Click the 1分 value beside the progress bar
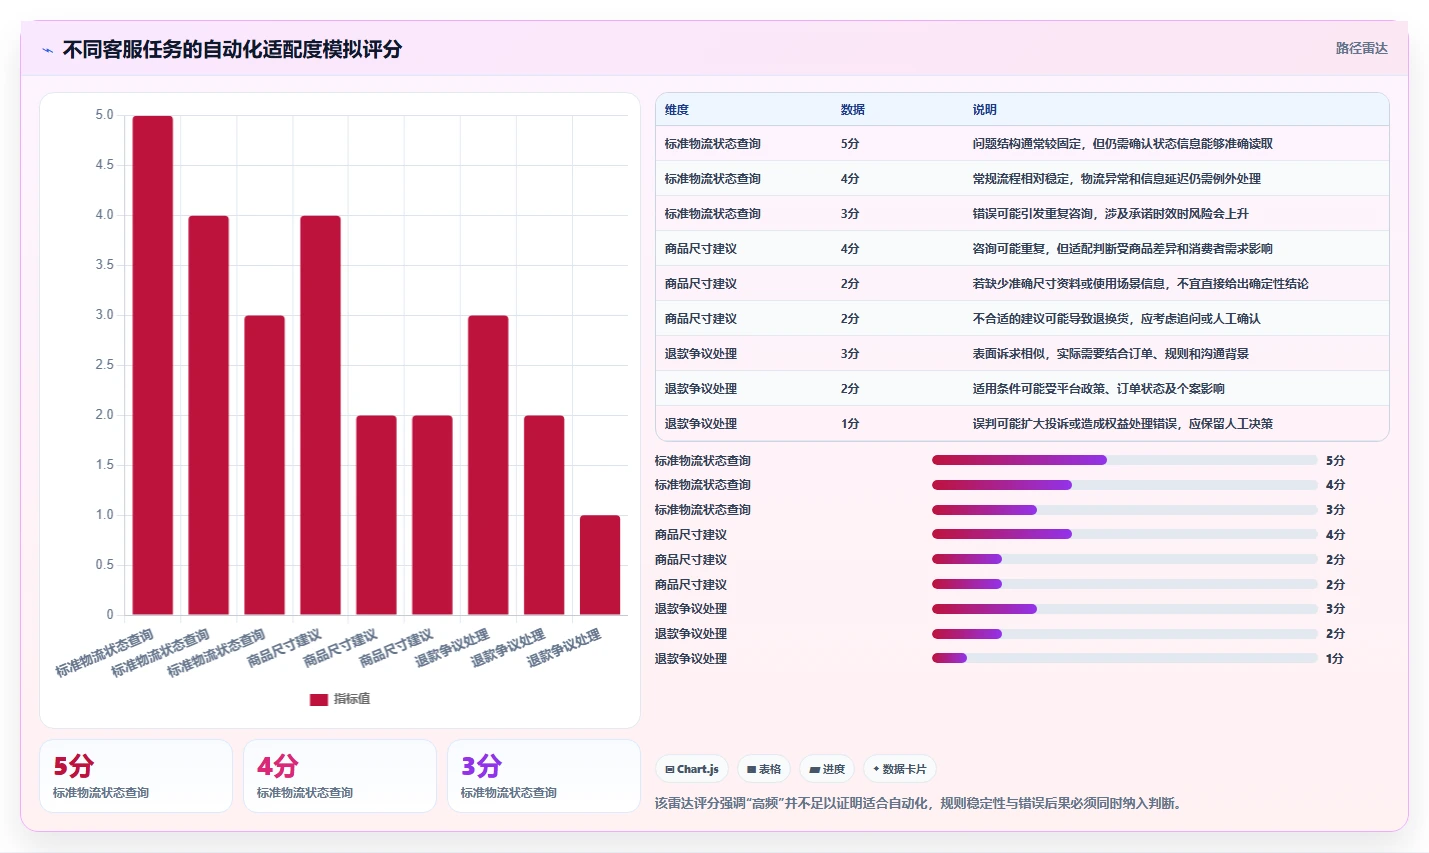1429x853 pixels. pyautogui.click(x=1335, y=659)
